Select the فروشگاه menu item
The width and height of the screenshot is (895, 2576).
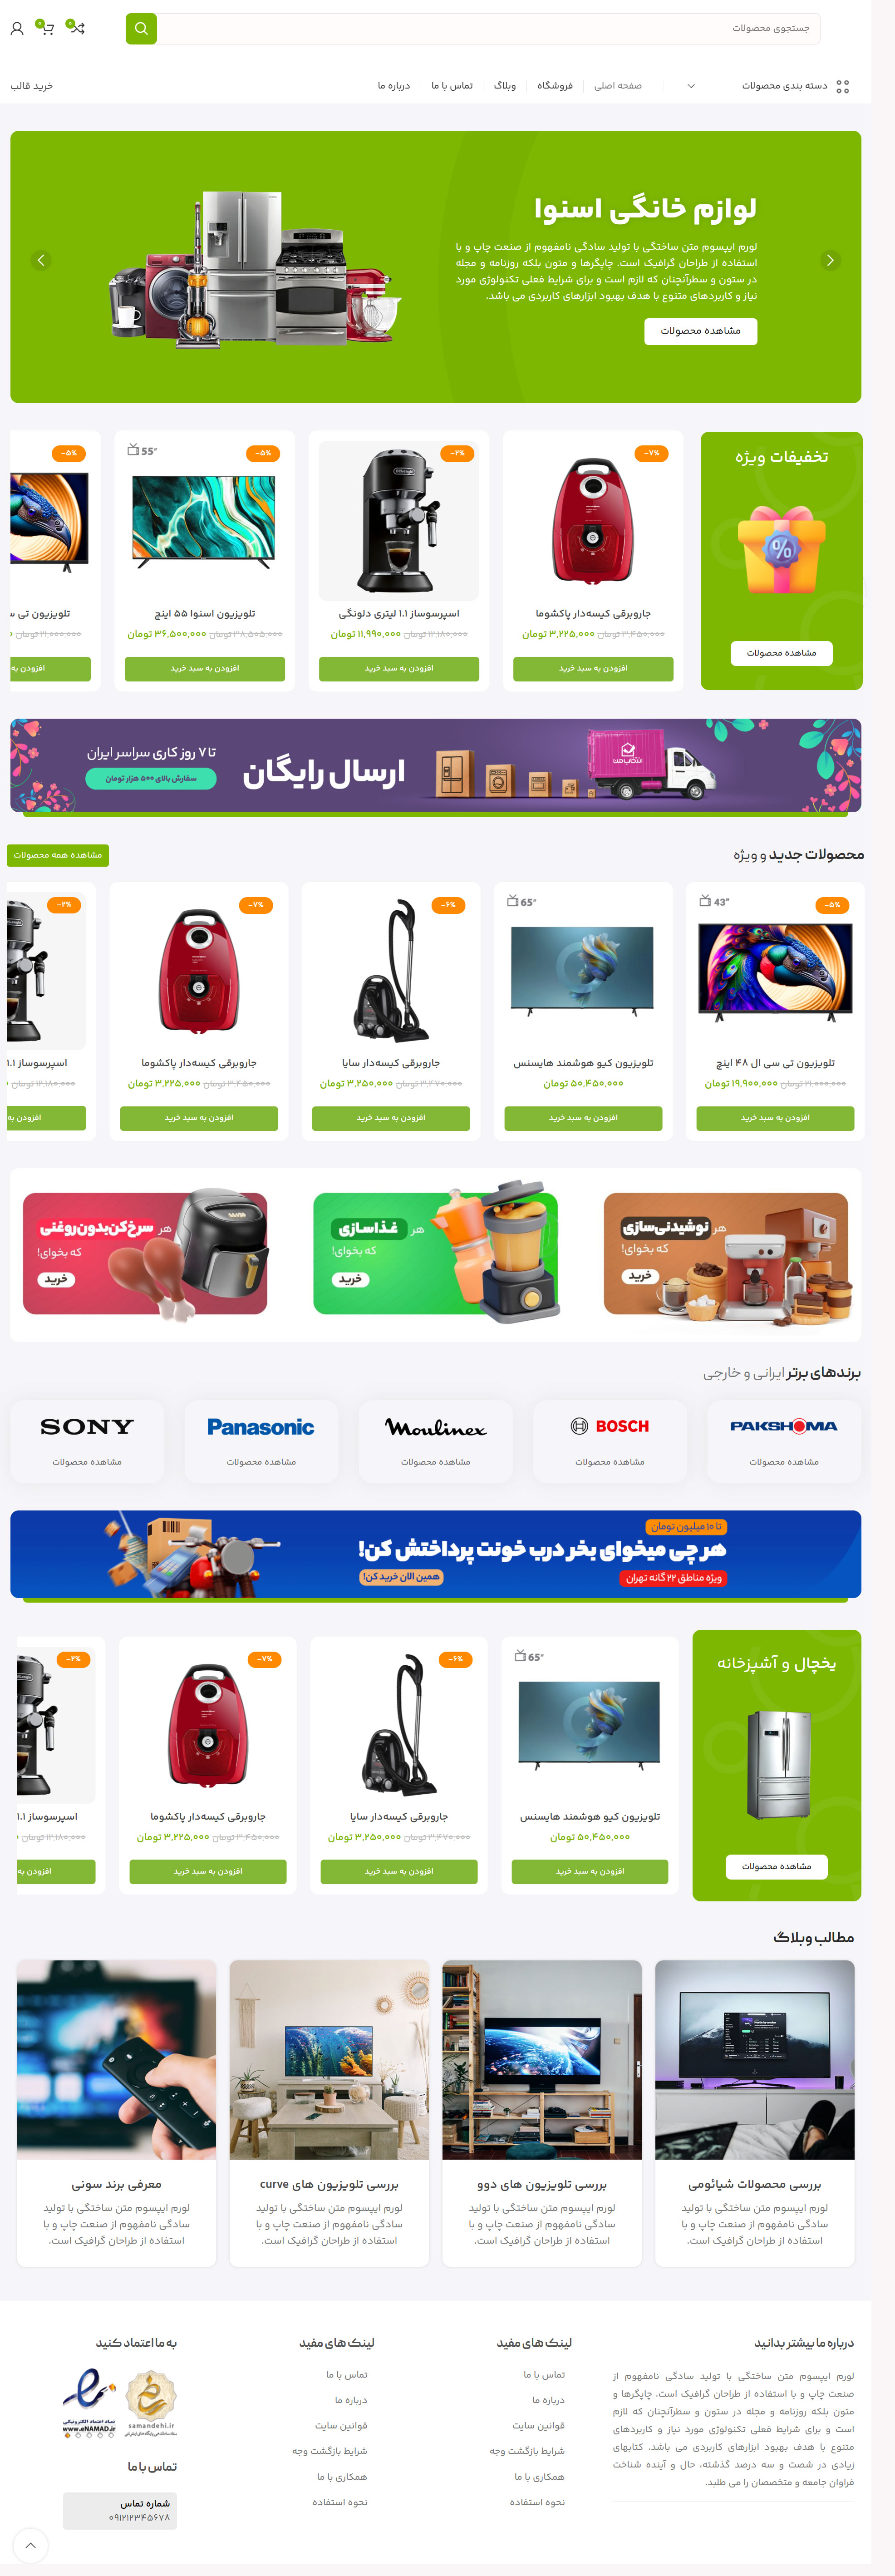[x=555, y=86]
